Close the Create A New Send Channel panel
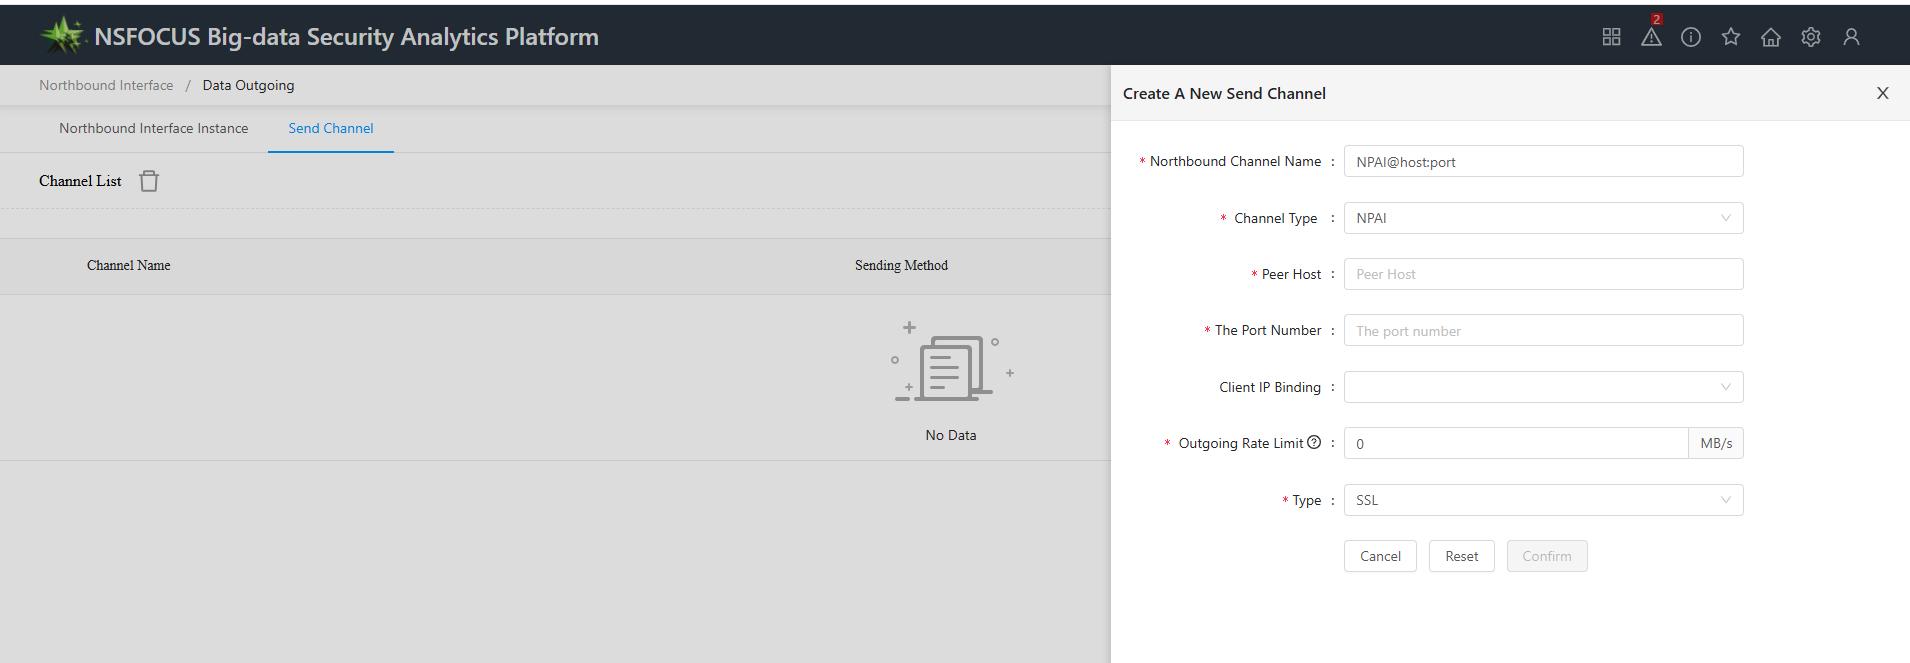The width and height of the screenshot is (1910, 663). [x=1882, y=93]
